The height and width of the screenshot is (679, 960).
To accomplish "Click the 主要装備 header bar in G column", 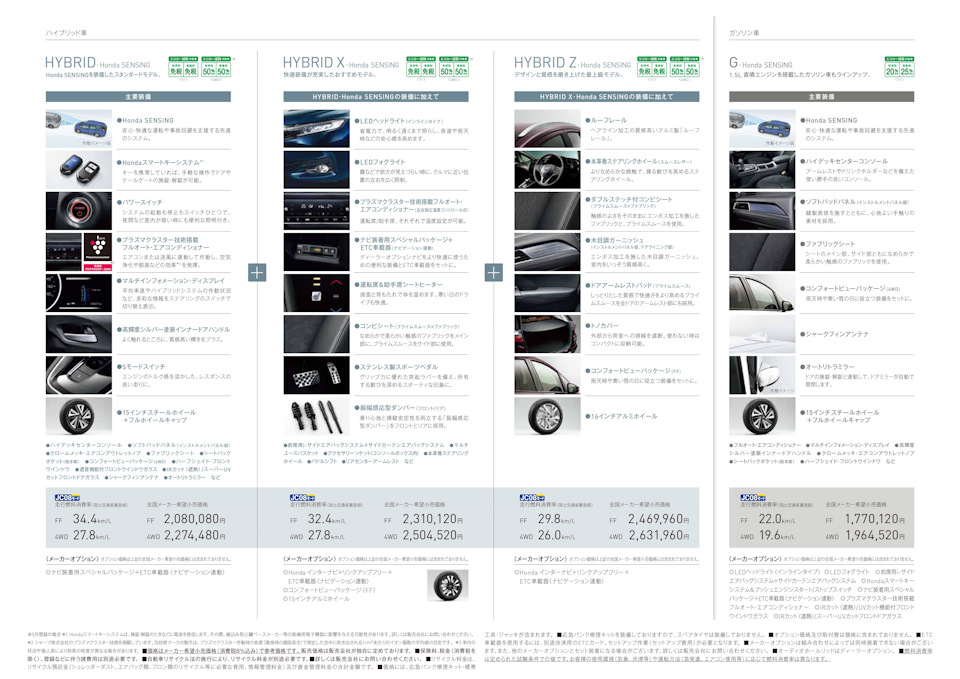I will coord(822,97).
